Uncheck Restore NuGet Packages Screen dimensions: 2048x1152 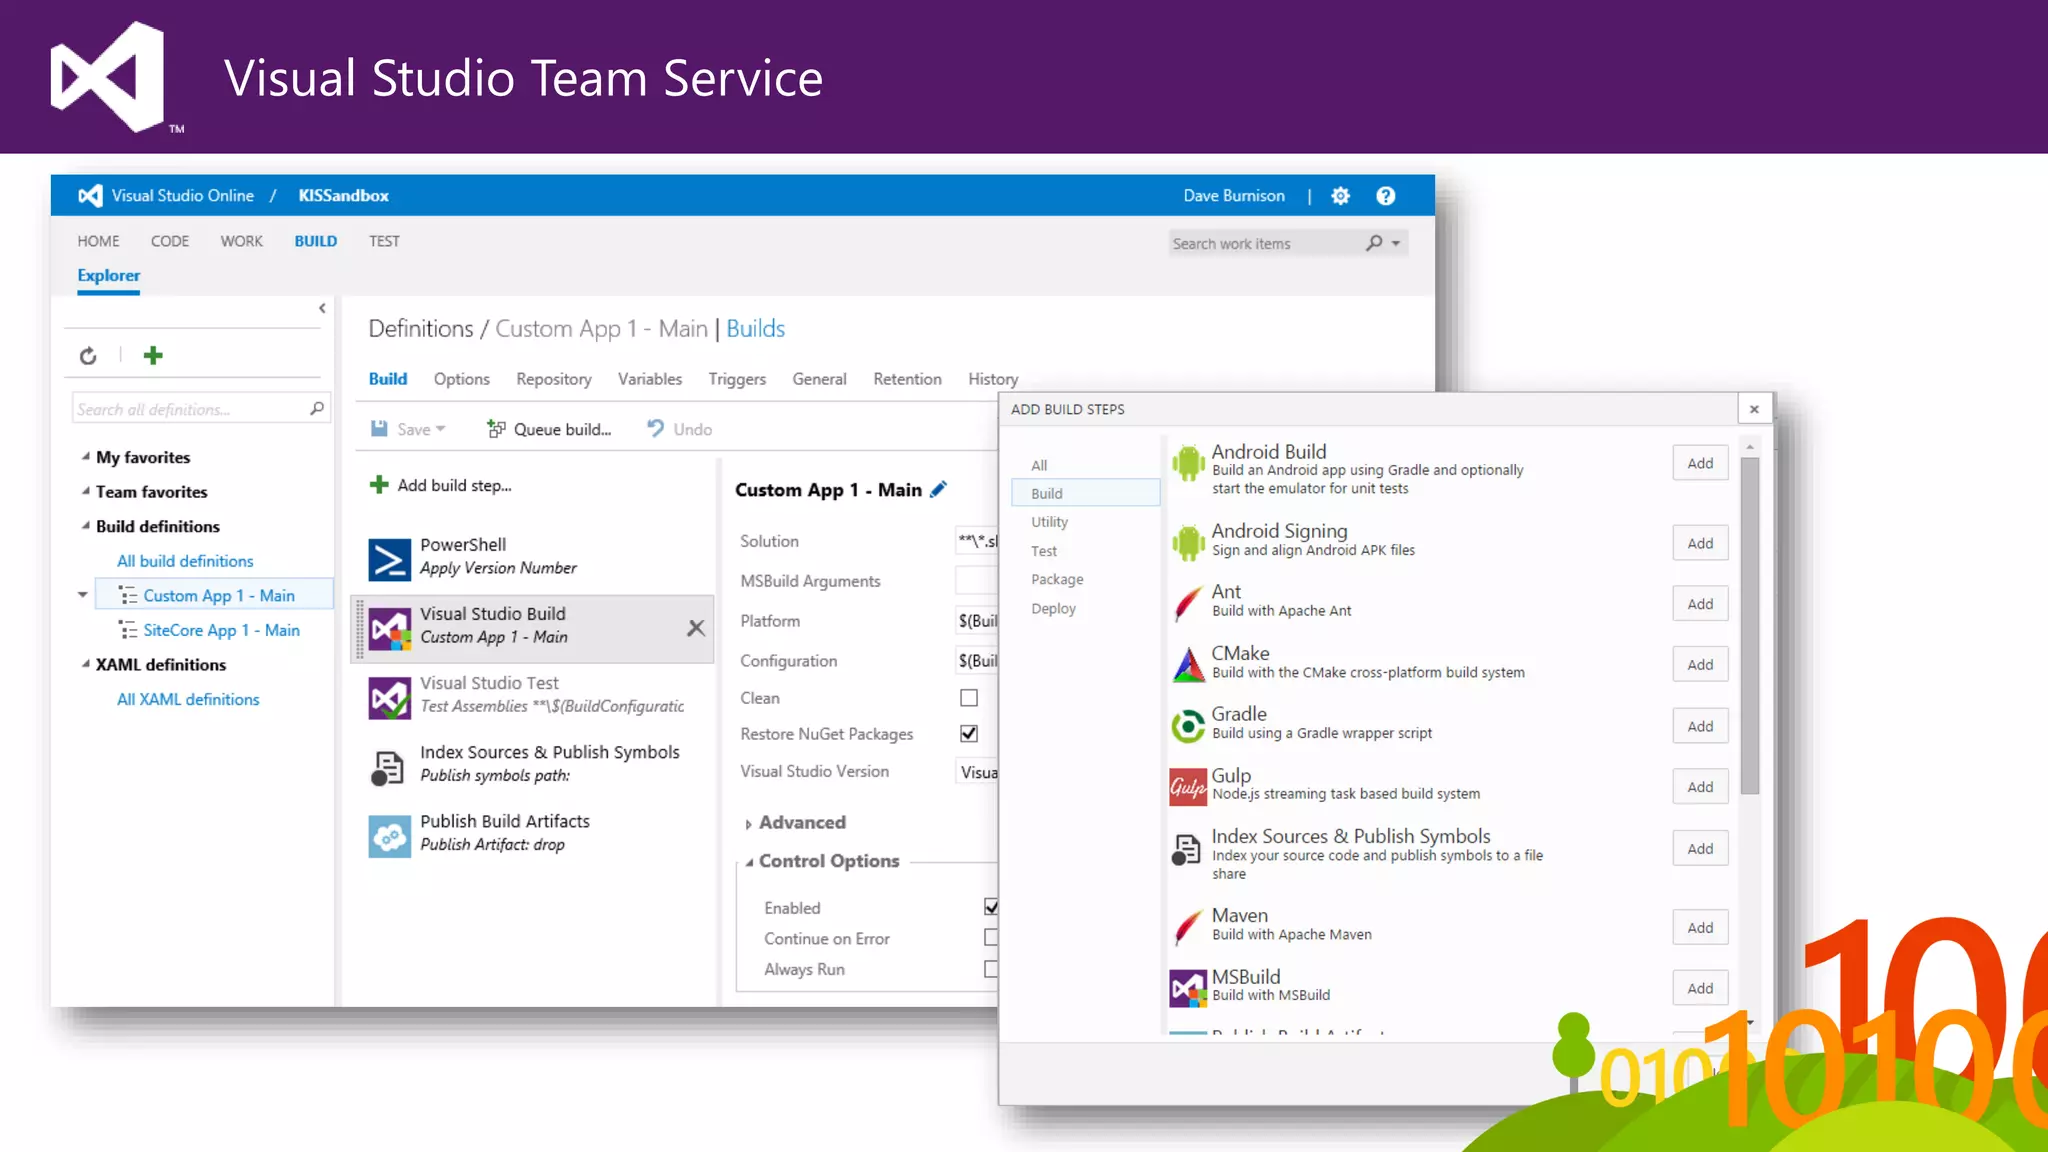(969, 734)
